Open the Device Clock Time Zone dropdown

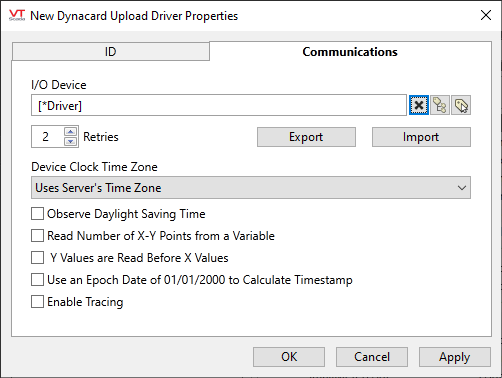(x=251, y=188)
